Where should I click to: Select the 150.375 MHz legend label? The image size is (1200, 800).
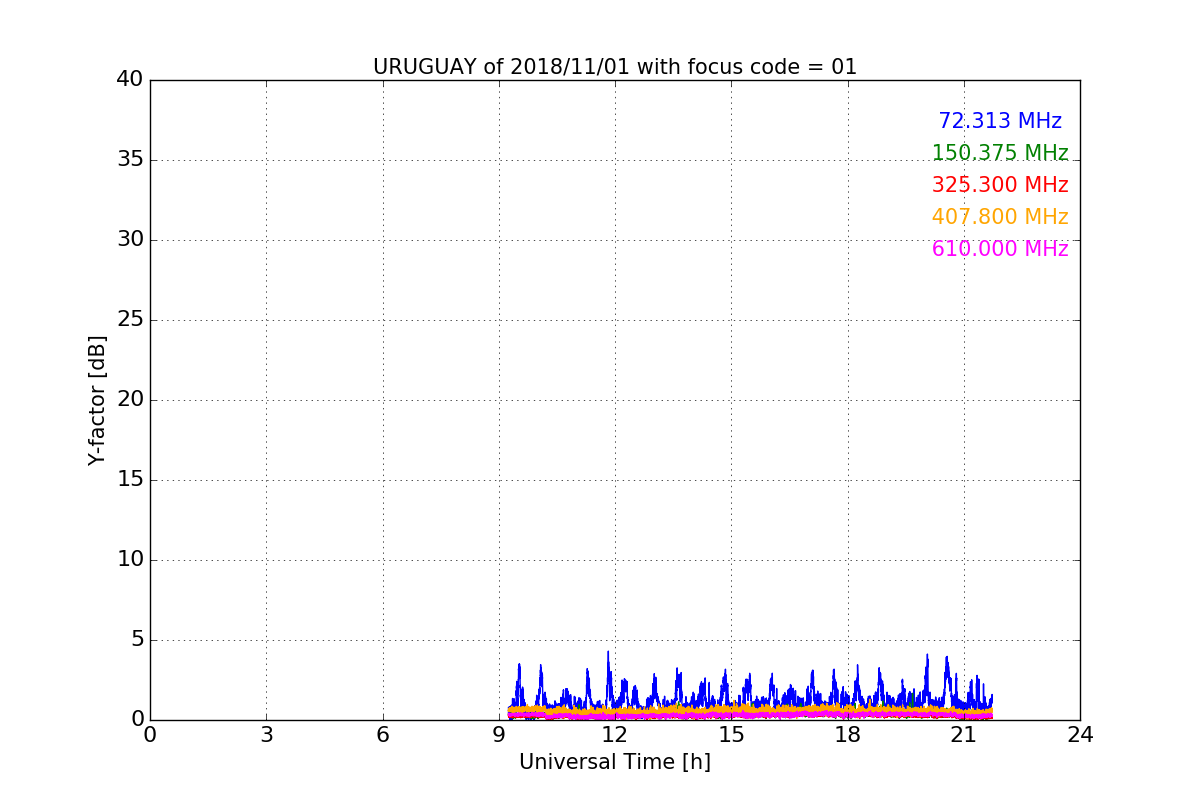(1000, 153)
